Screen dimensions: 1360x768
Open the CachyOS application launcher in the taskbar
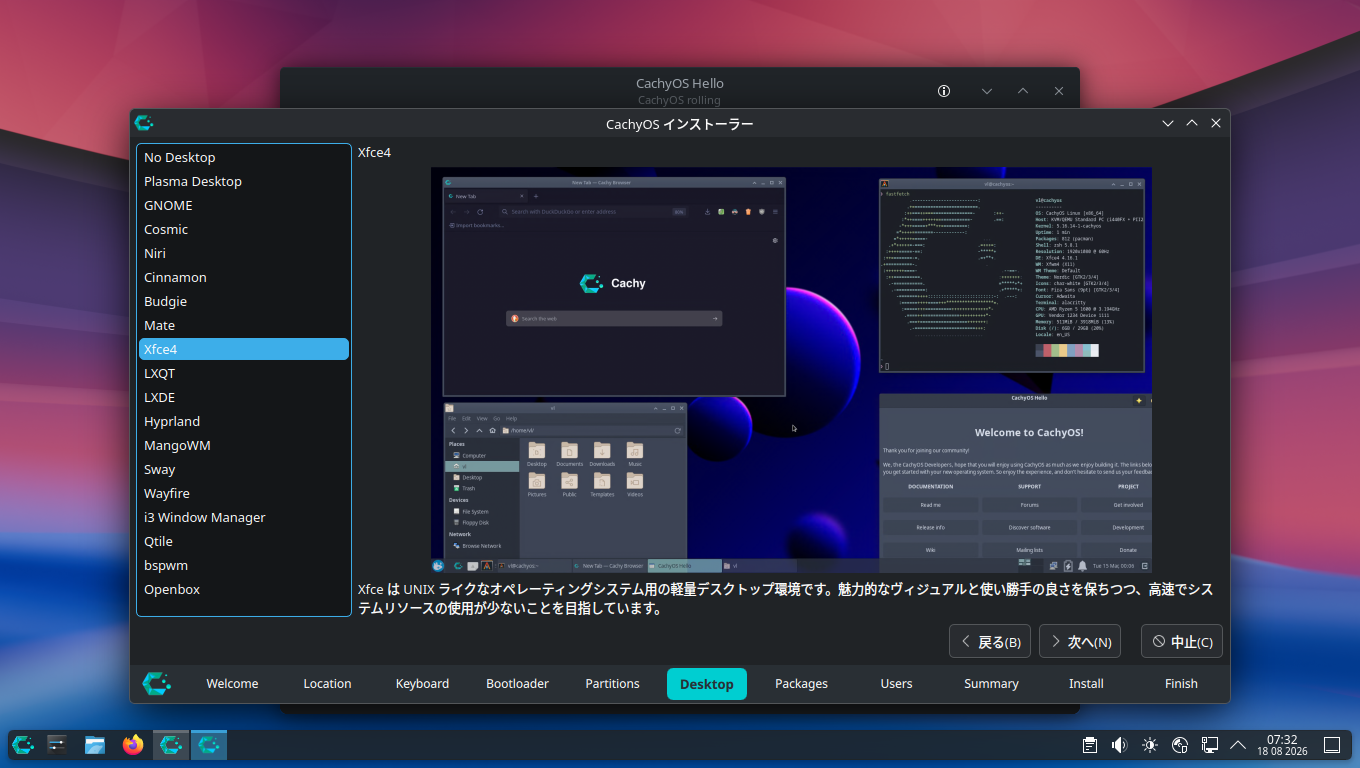point(23,745)
